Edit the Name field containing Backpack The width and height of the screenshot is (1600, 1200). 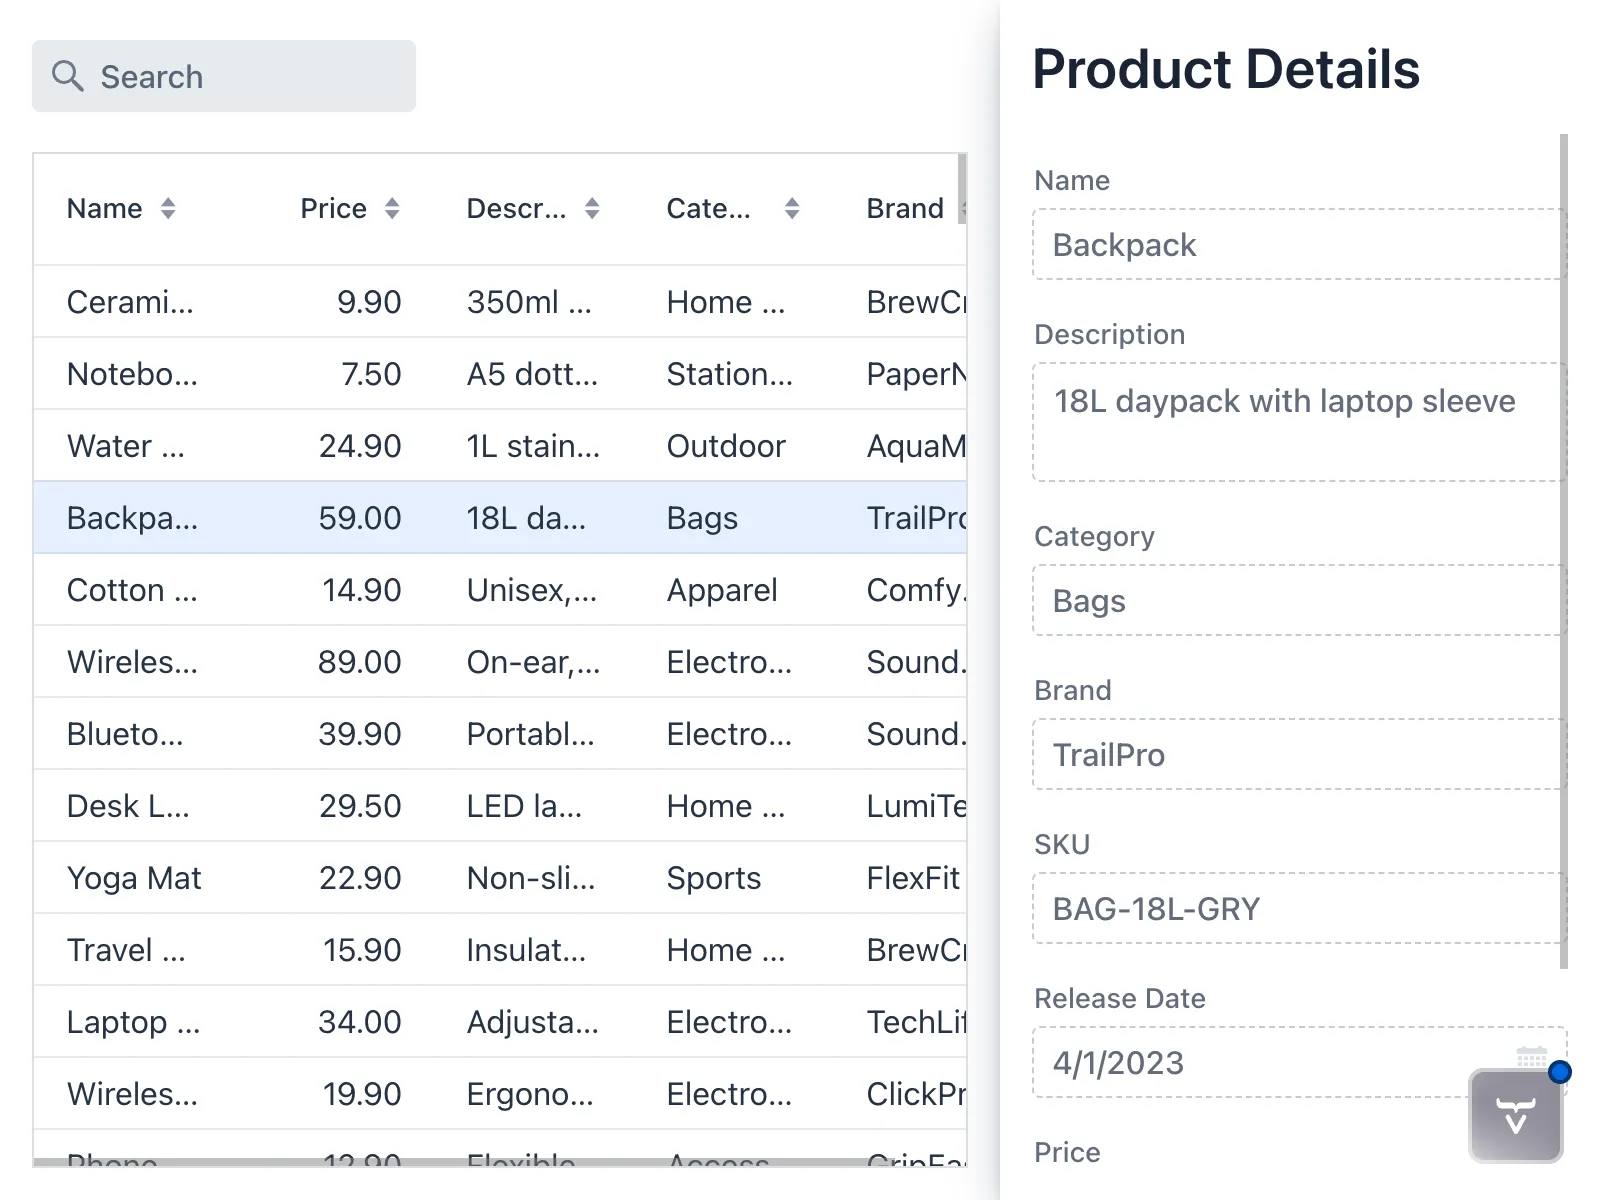(1296, 244)
